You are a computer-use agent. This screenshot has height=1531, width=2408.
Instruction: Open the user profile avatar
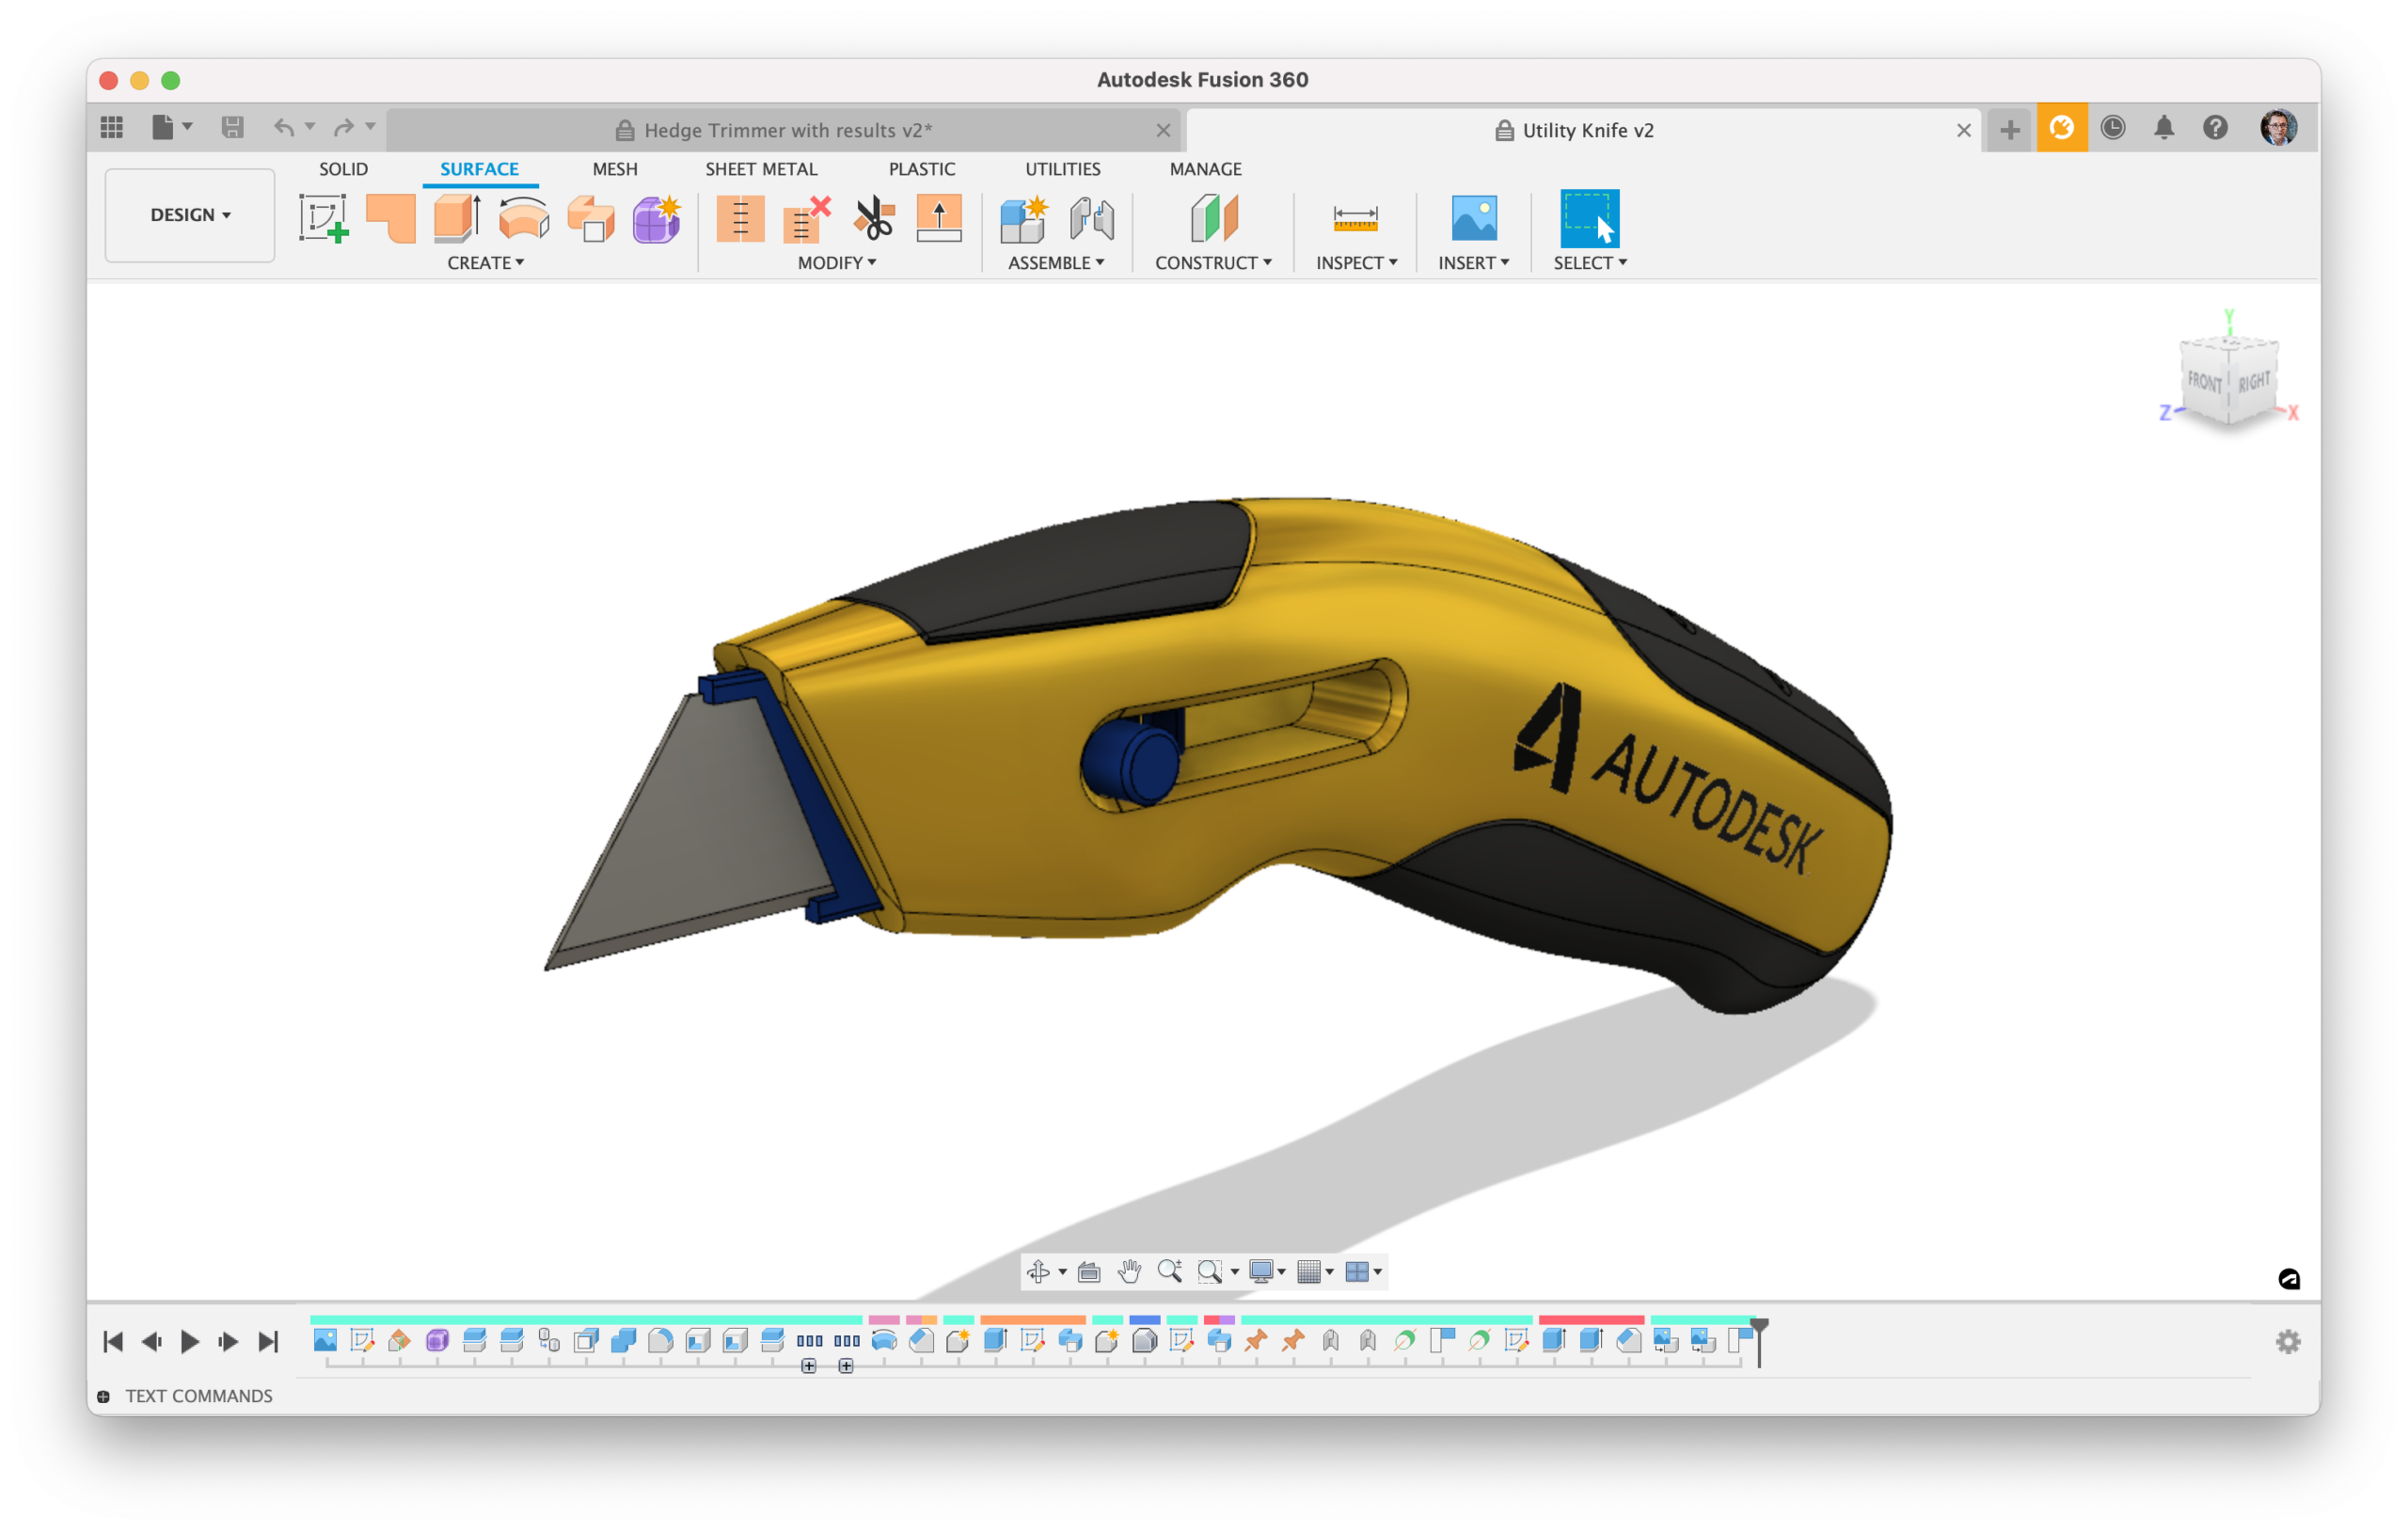coord(2279,128)
